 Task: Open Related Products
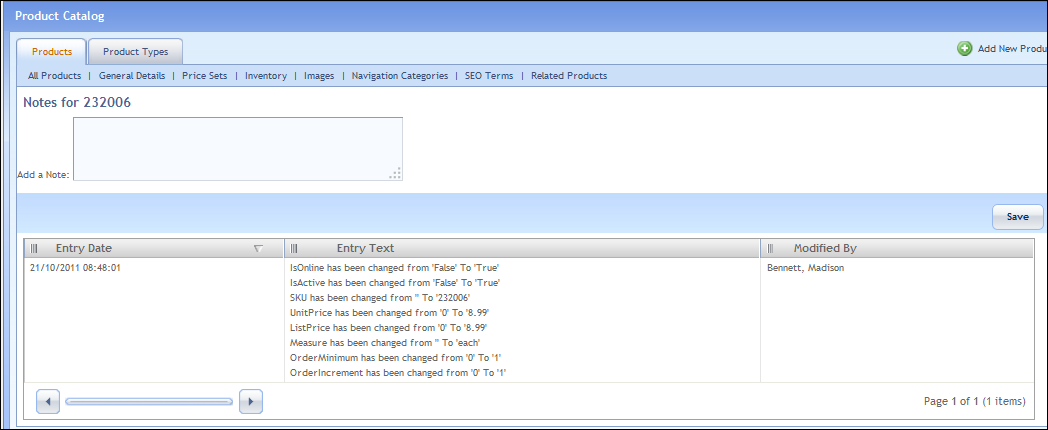(569, 76)
